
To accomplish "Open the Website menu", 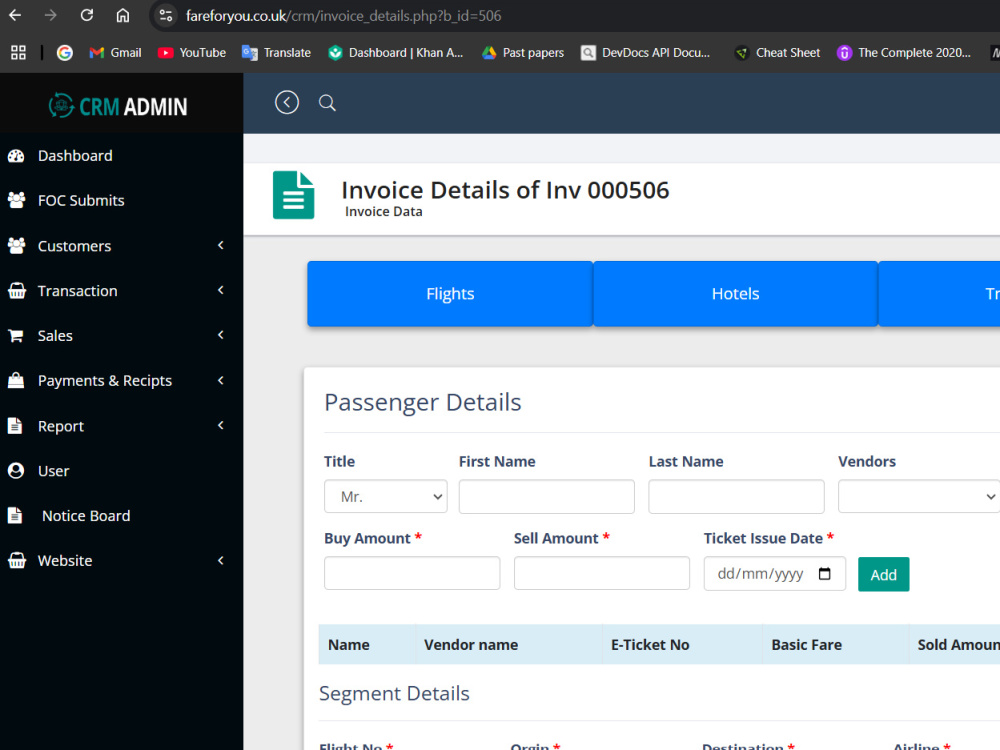I will pyautogui.click(x=65, y=561).
